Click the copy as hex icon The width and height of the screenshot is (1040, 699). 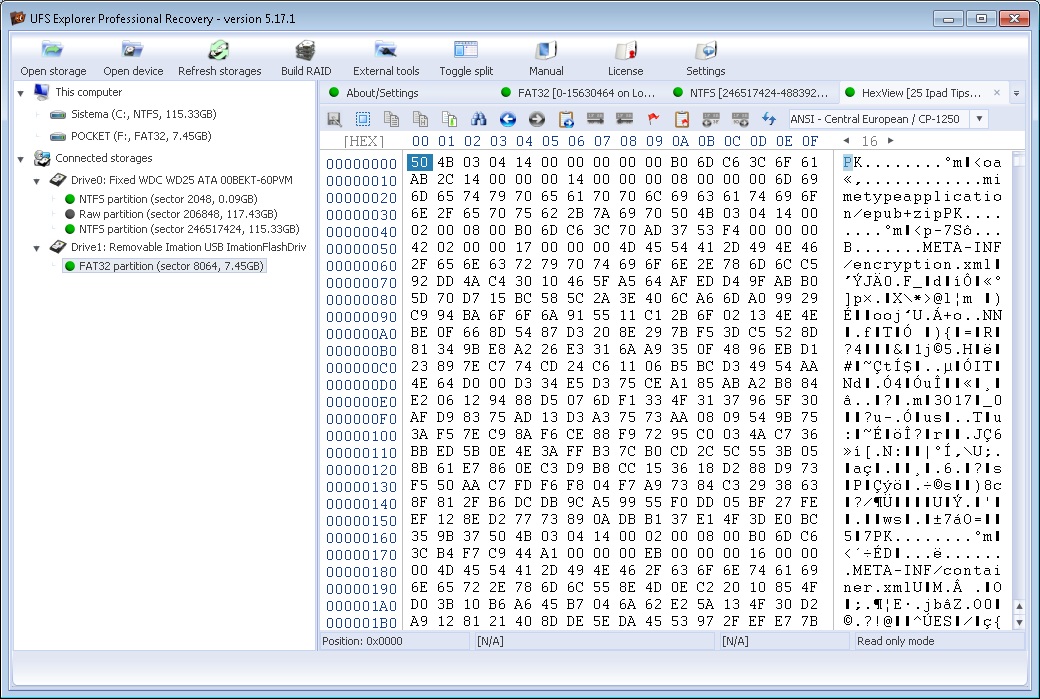pos(420,119)
